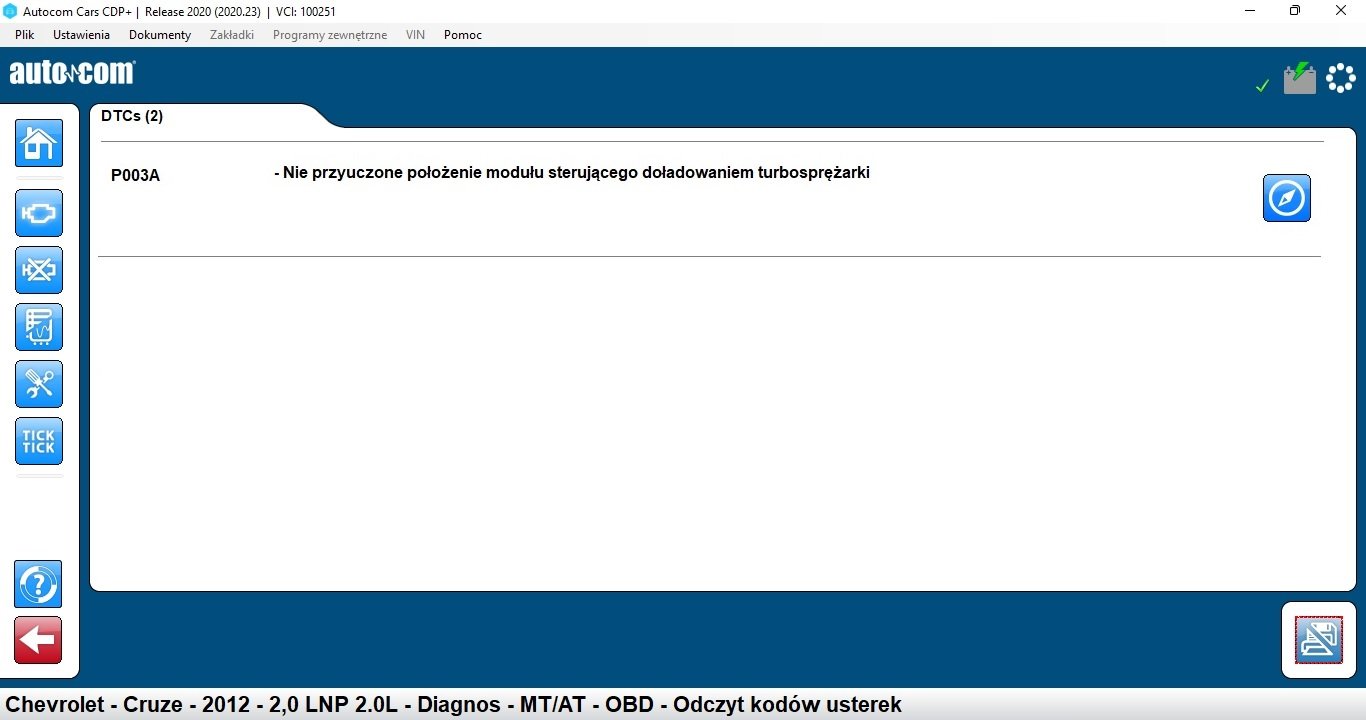Open help with the question mark icon
This screenshot has height=720, width=1366.
(x=38, y=584)
